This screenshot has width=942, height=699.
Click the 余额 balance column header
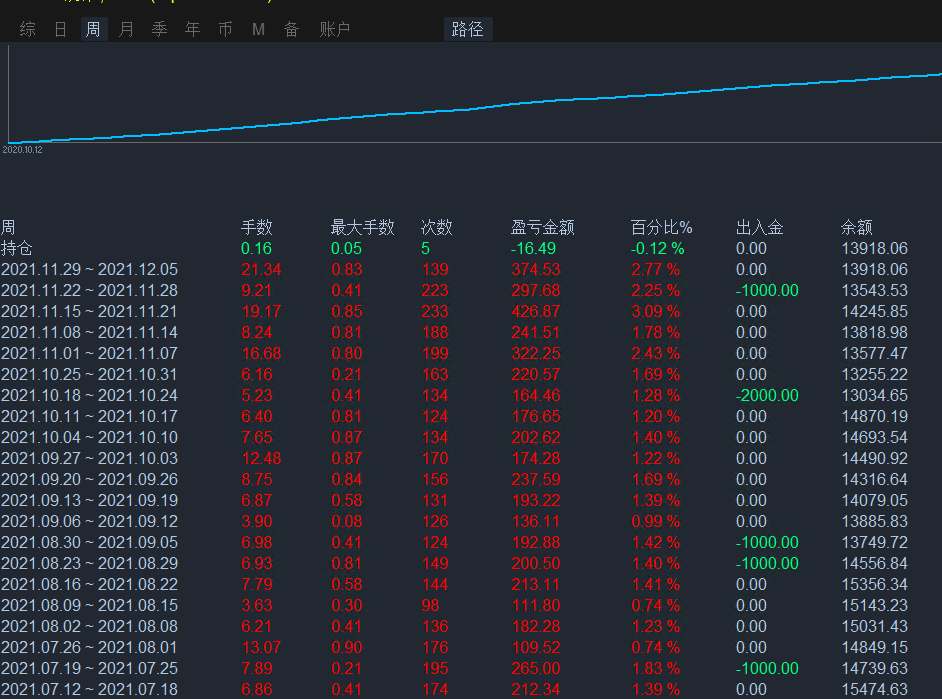point(857,227)
